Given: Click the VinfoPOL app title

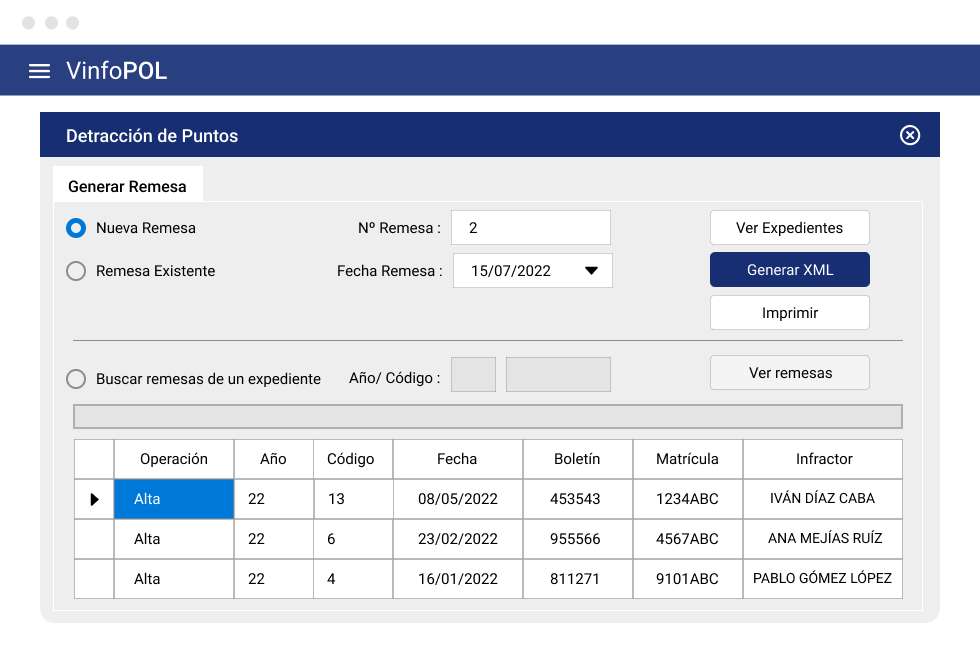Looking at the screenshot, I should click(x=117, y=71).
